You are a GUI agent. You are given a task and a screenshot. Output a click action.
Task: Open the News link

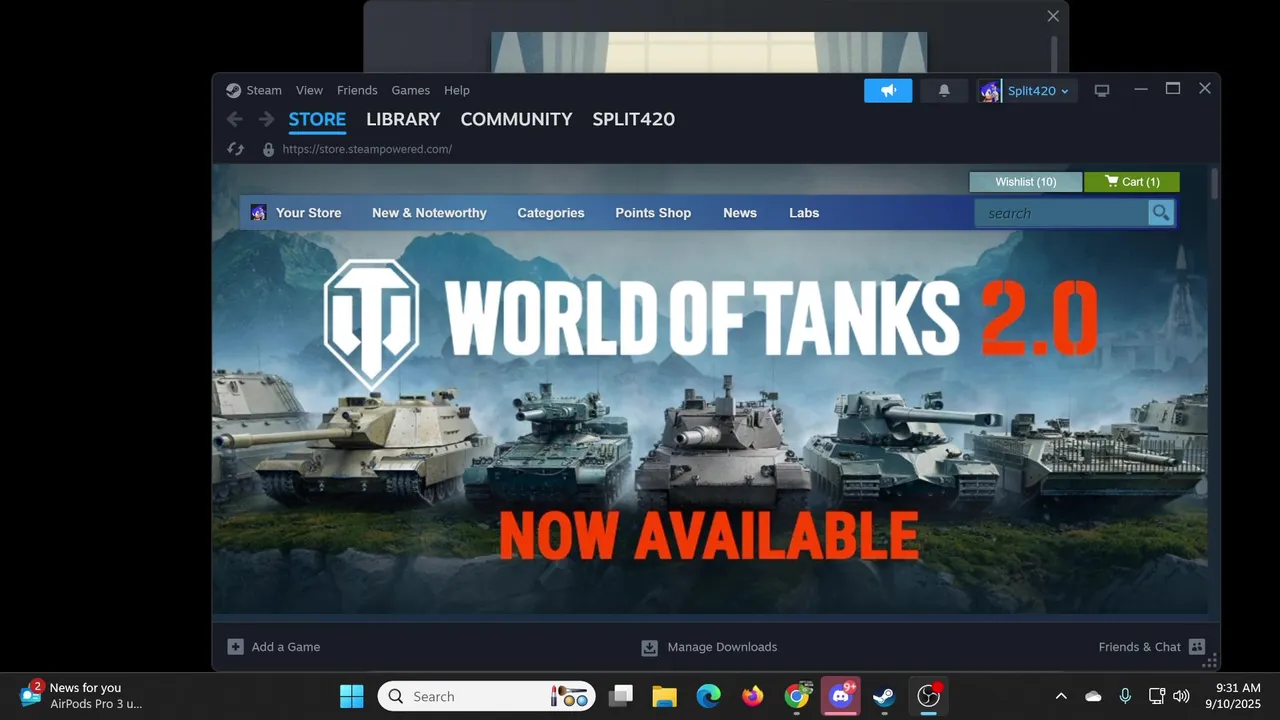(740, 213)
